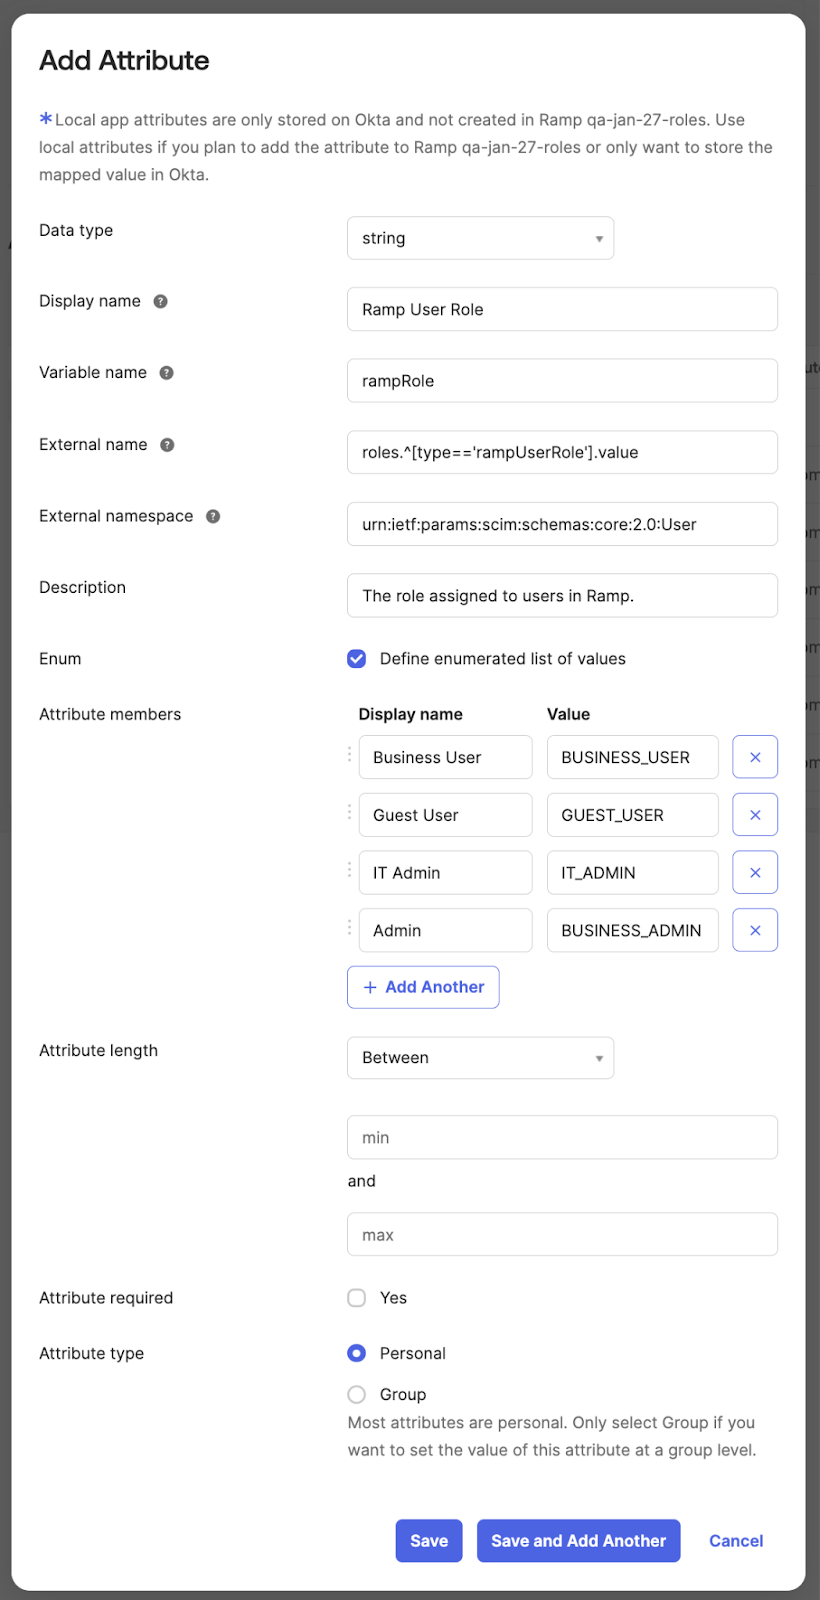
Task: Click the IT Admin display name field
Action: pos(445,872)
